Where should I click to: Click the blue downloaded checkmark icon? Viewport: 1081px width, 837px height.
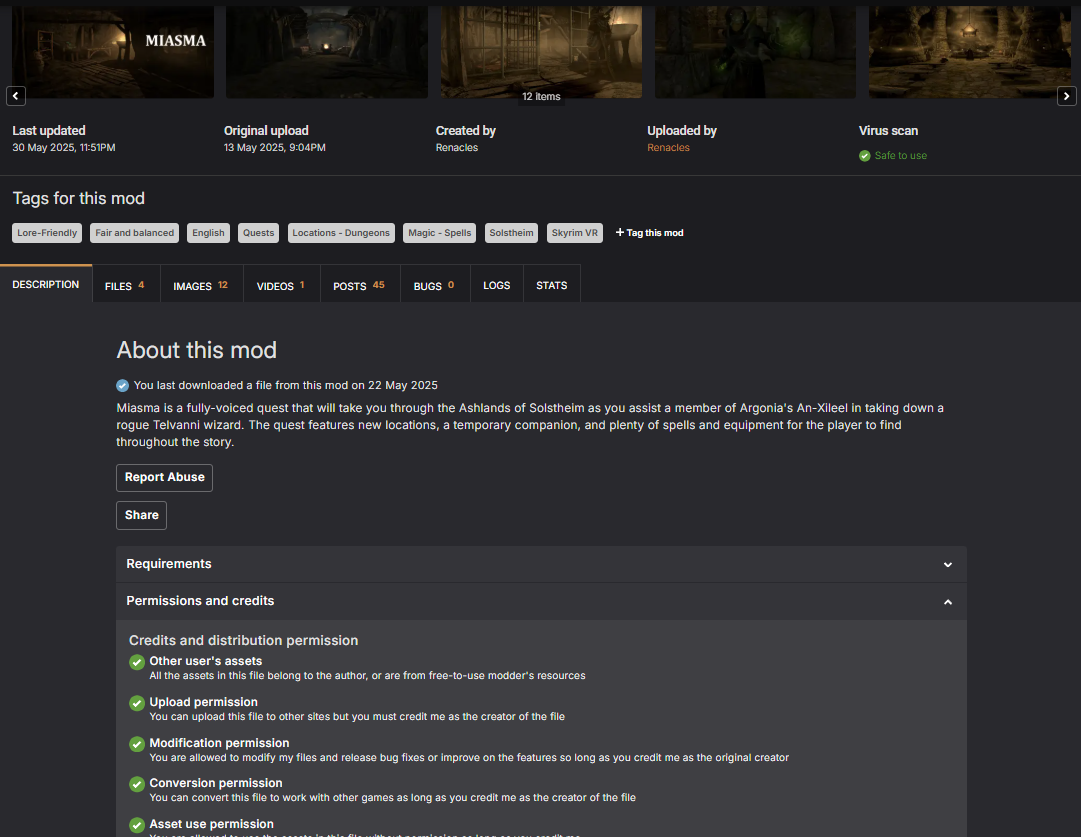coord(122,385)
